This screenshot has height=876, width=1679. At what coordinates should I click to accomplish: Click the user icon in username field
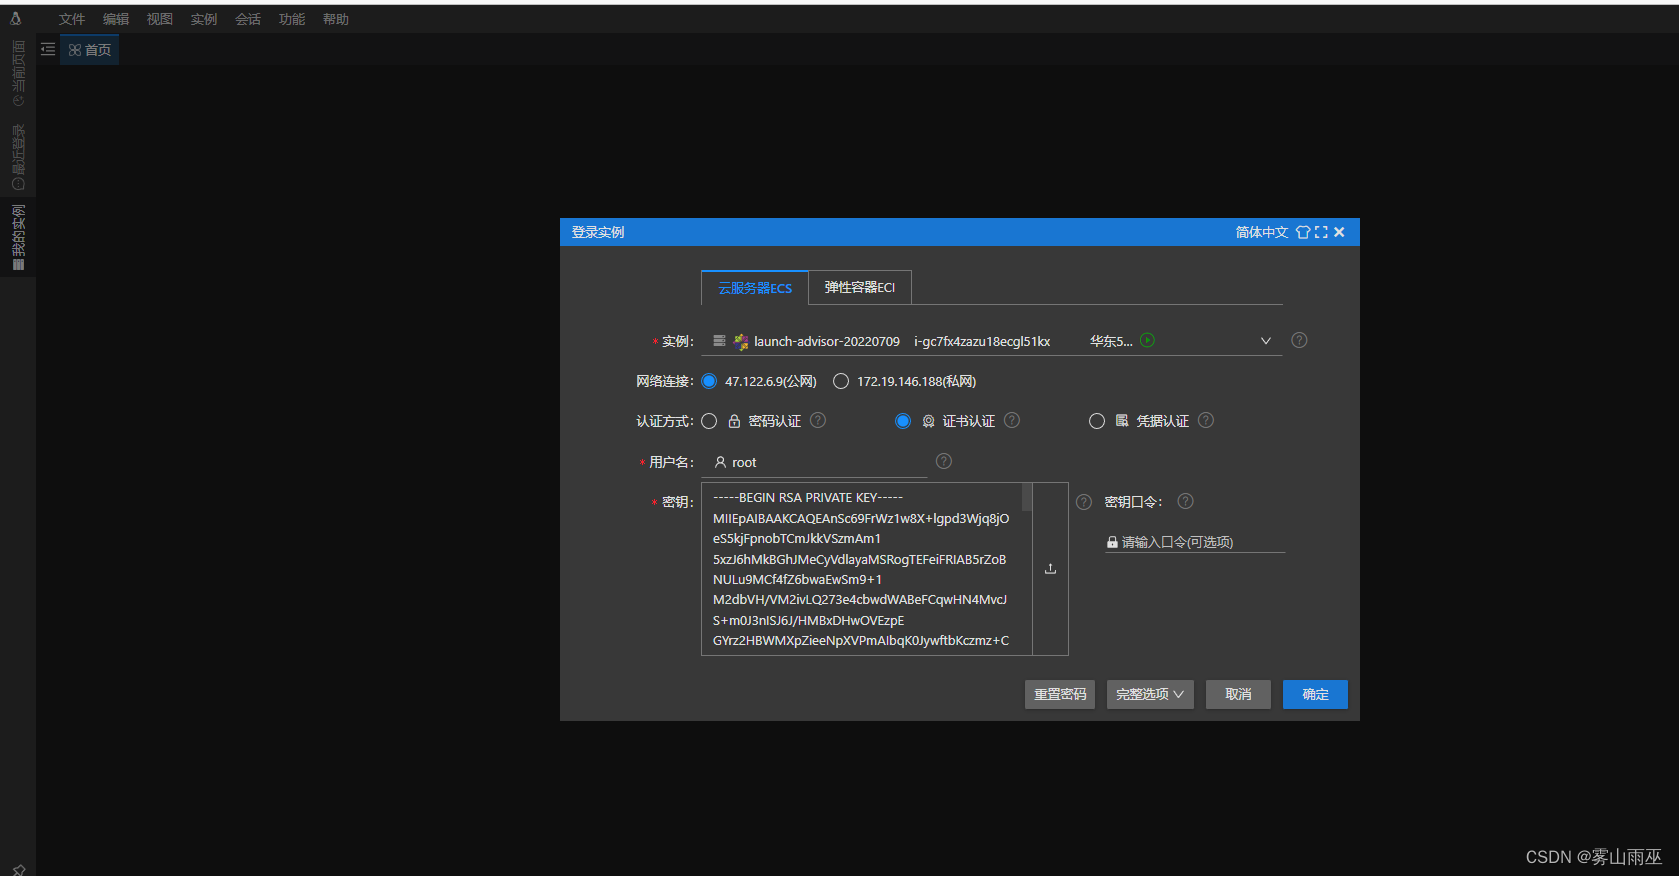pyautogui.click(x=720, y=462)
